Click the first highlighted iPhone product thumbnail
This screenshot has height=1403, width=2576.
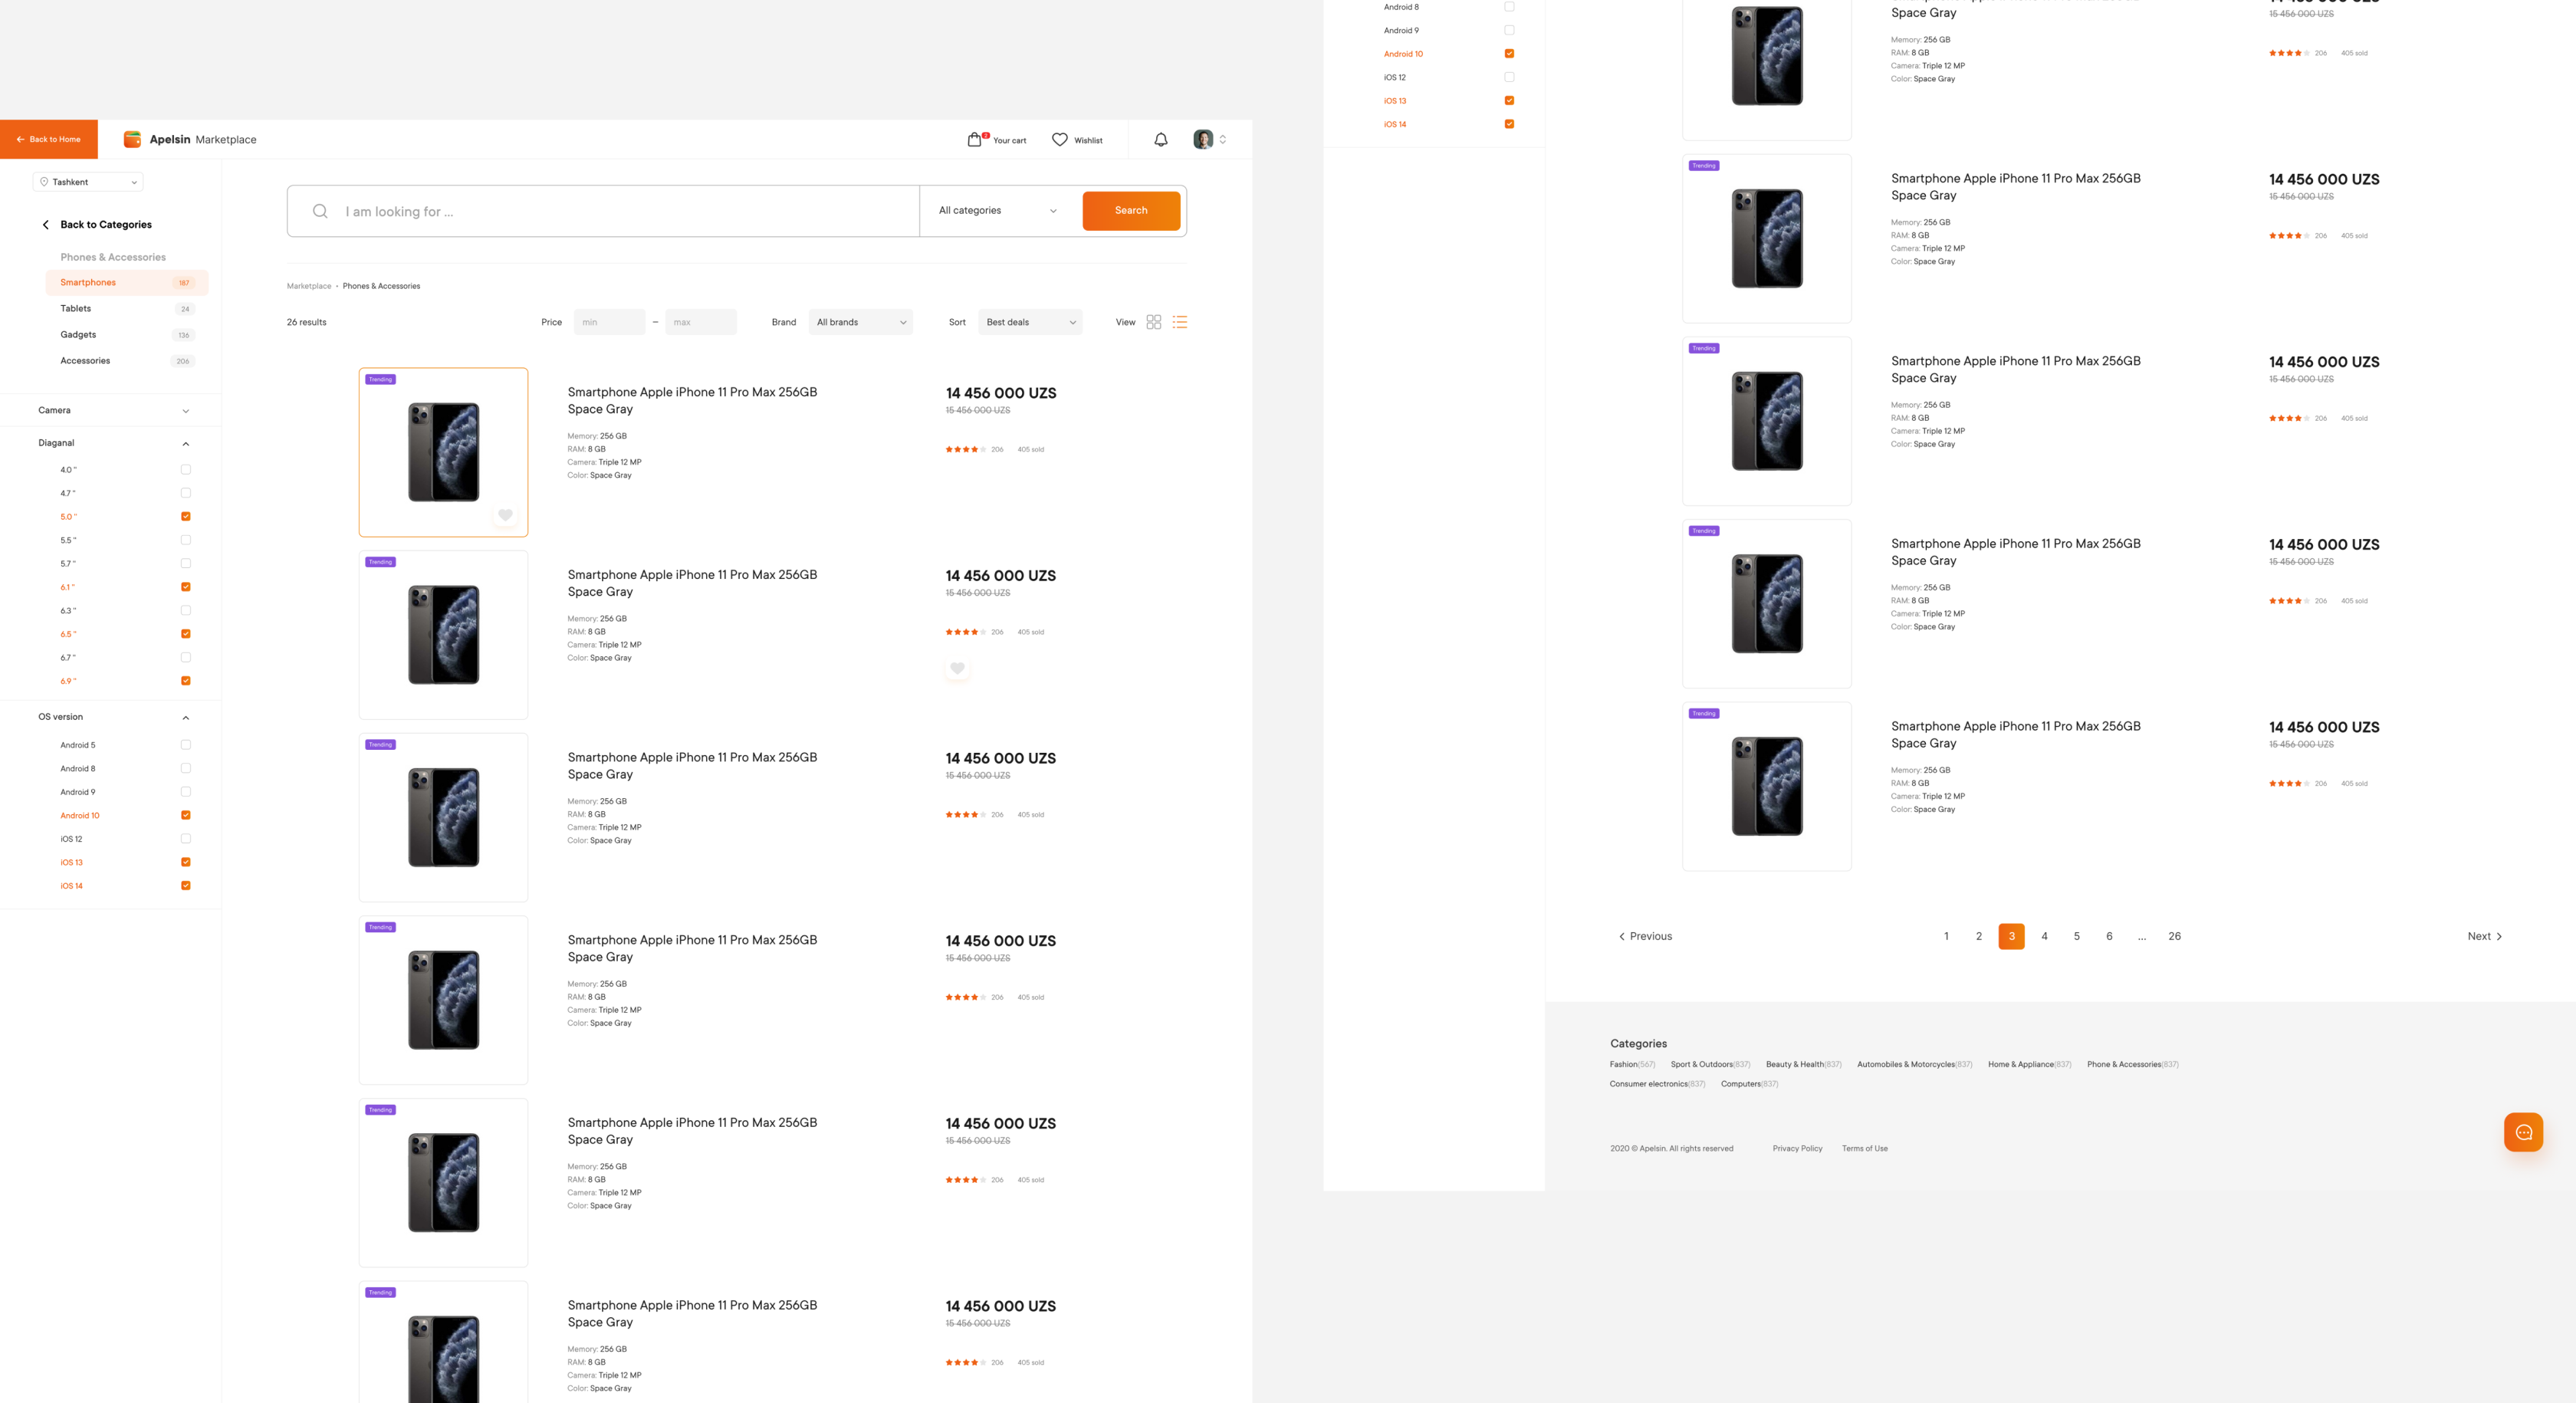click(443, 452)
